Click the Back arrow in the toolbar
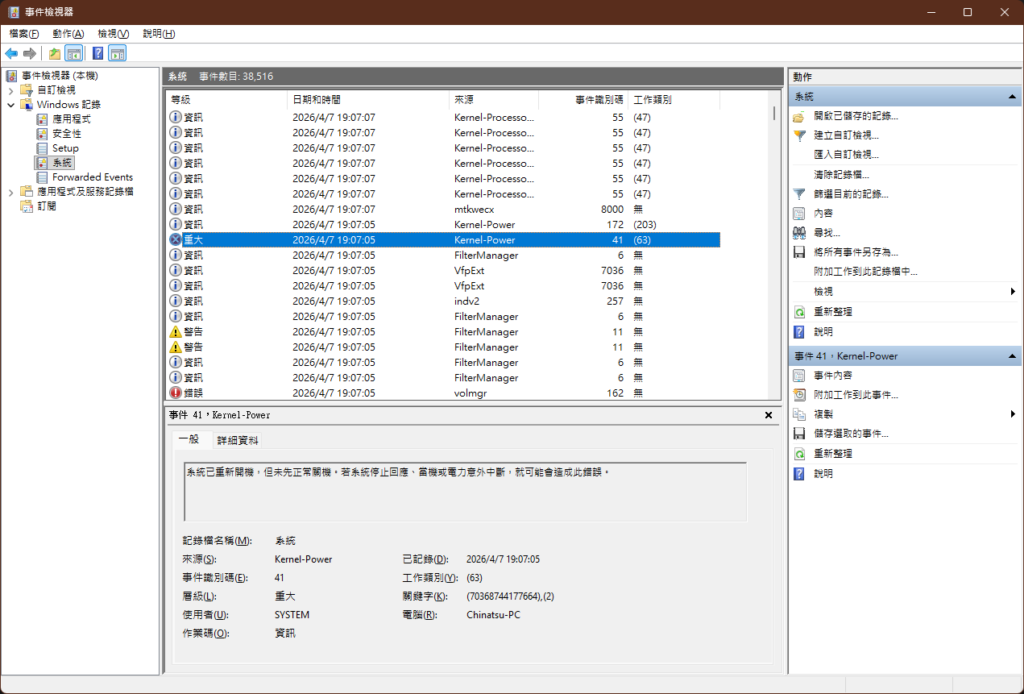The height and width of the screenshot is (694, 1024). 11,54
